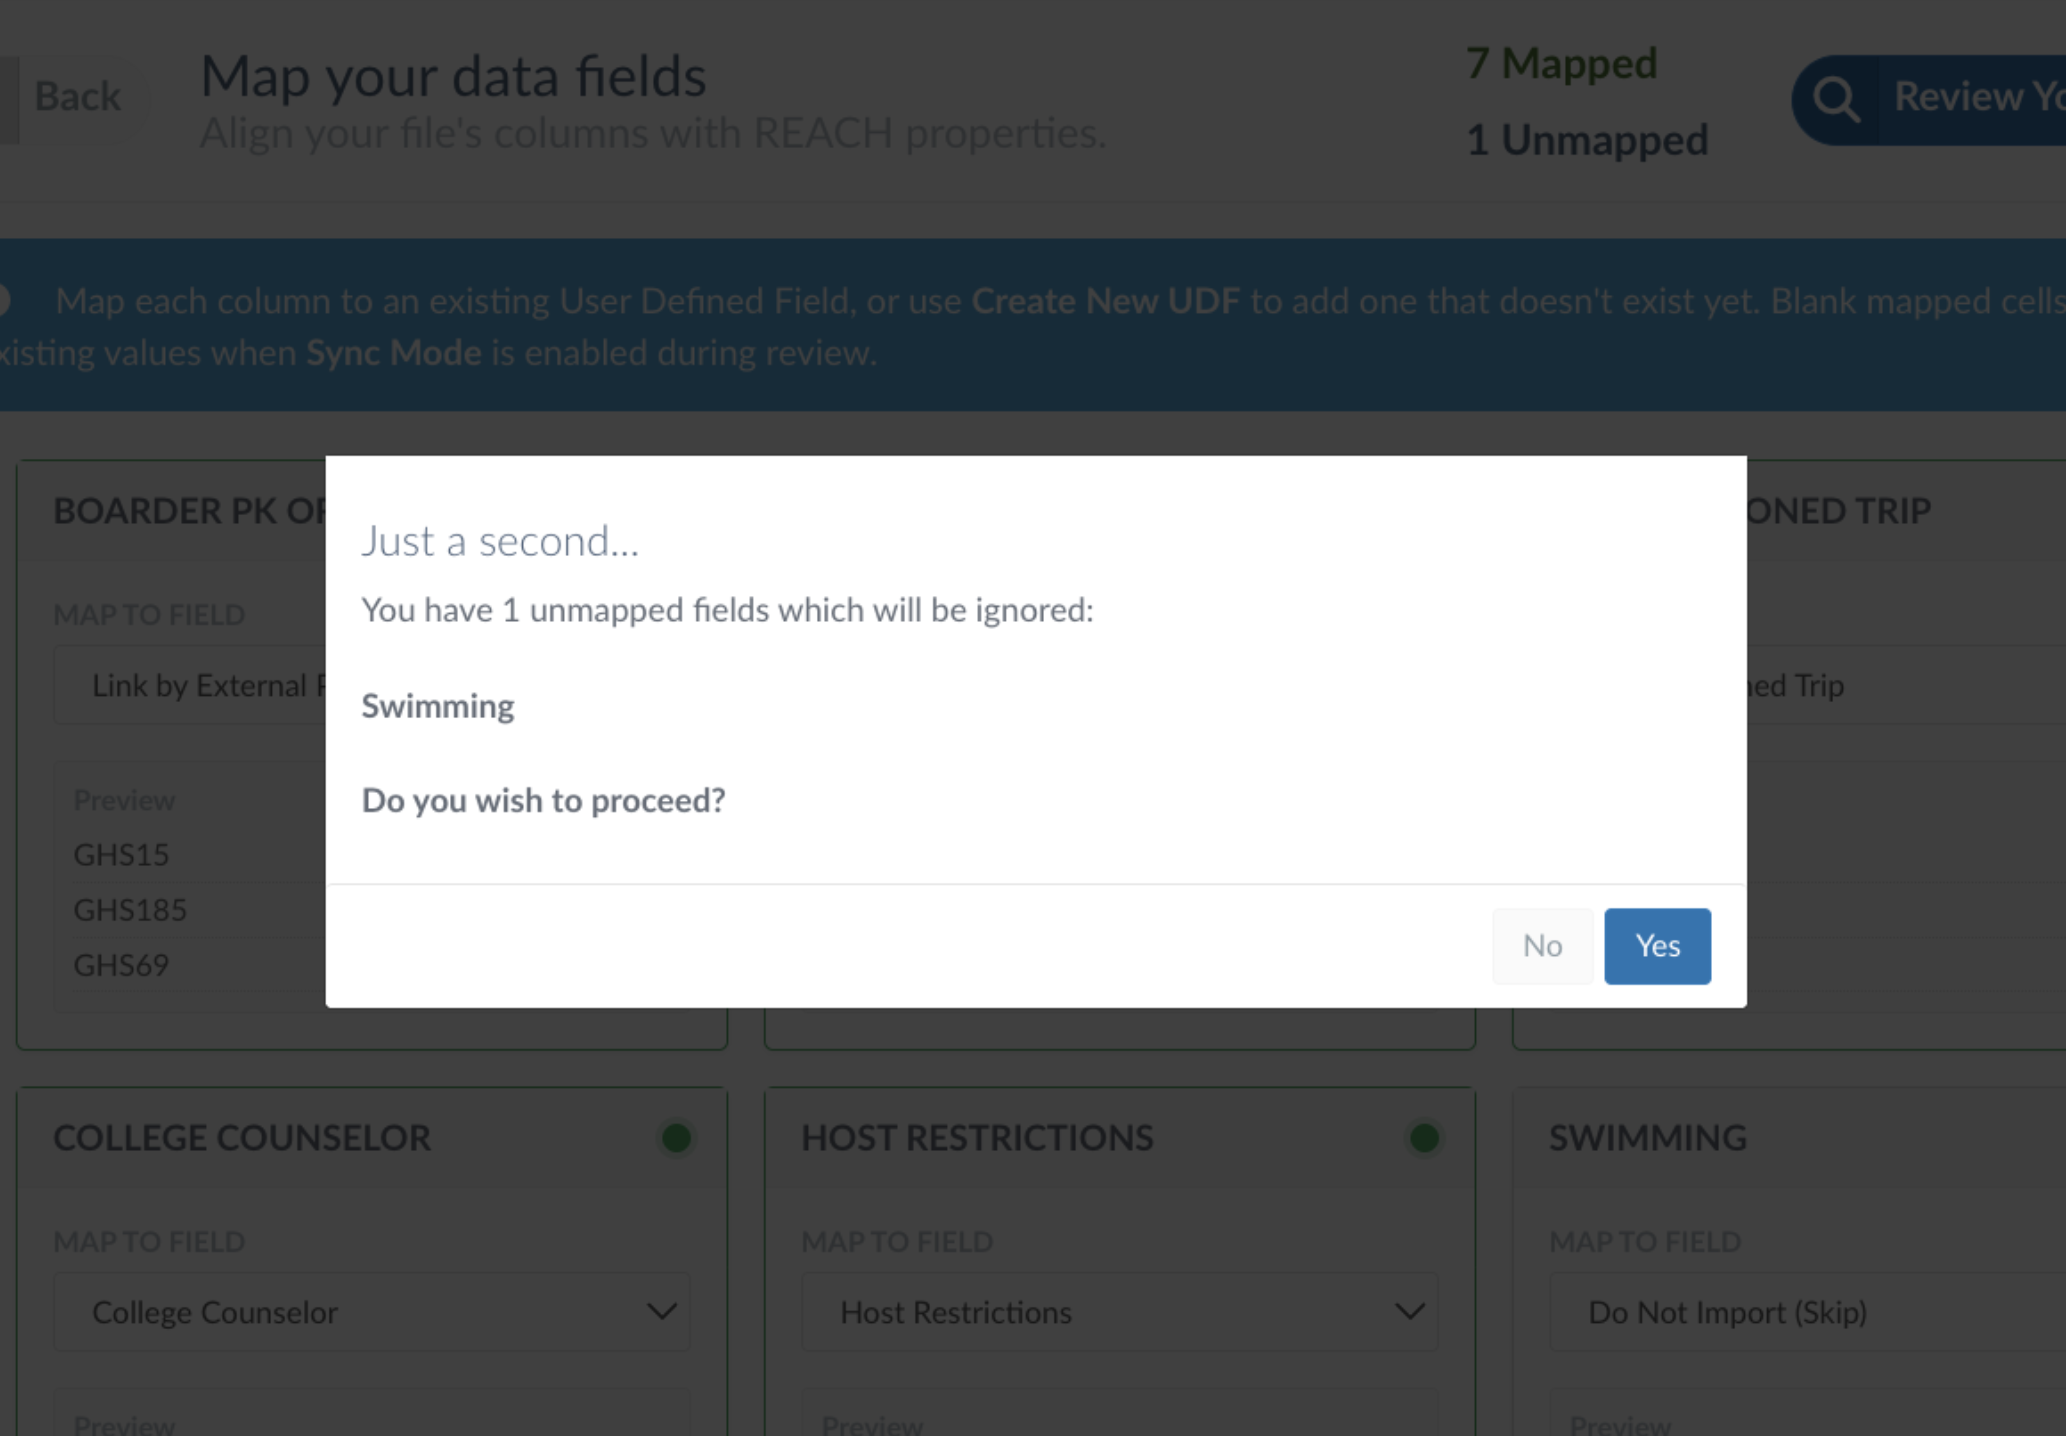Confirm with the Yes button
Image resolution: width=2066 pixels, height=1436 pixels.
pos(1657,946)
